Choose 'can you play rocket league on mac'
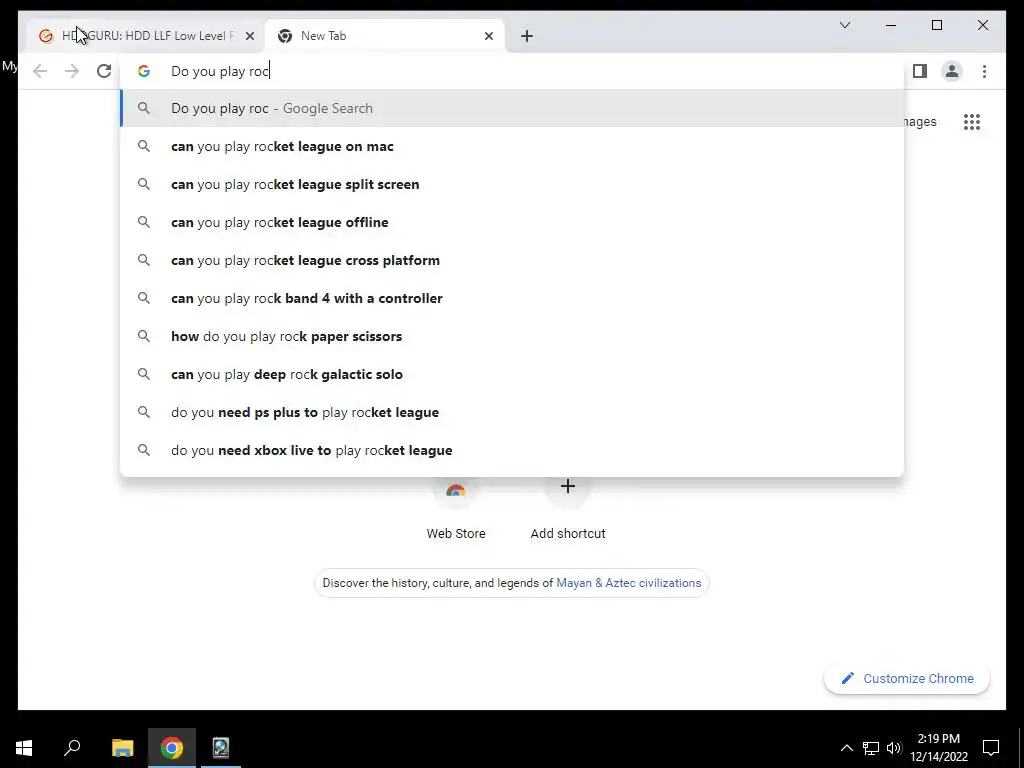The image size is (1024, 768). (512, 146)
